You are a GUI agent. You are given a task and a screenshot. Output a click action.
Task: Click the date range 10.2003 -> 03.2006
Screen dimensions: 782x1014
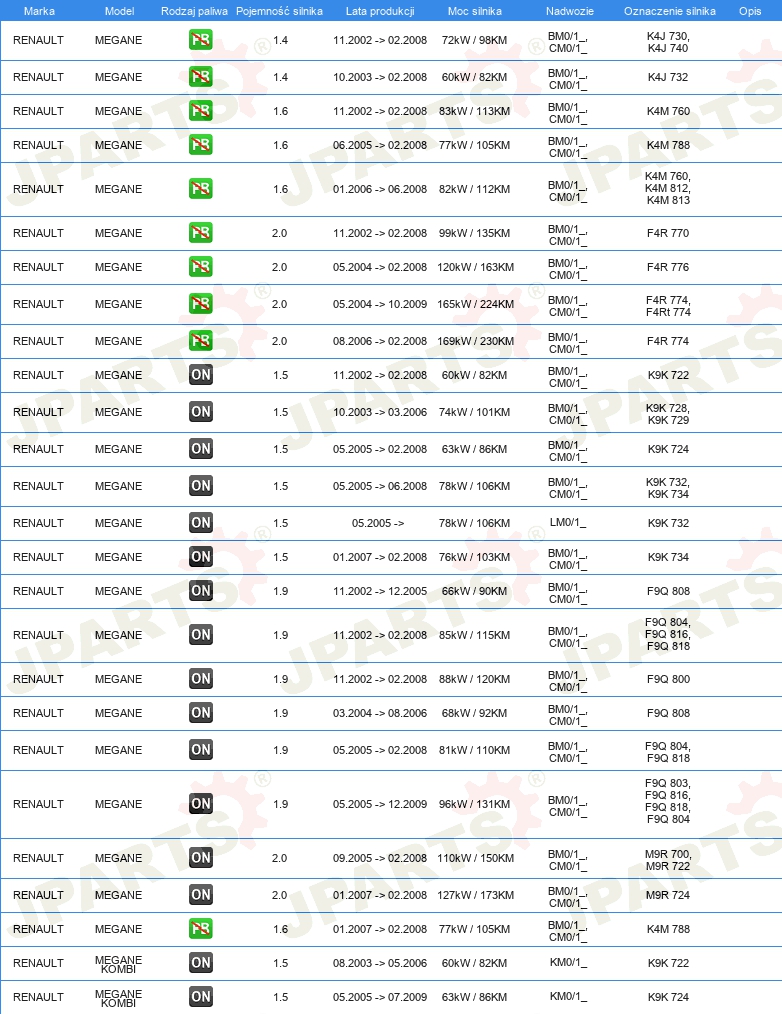(380, 412)
